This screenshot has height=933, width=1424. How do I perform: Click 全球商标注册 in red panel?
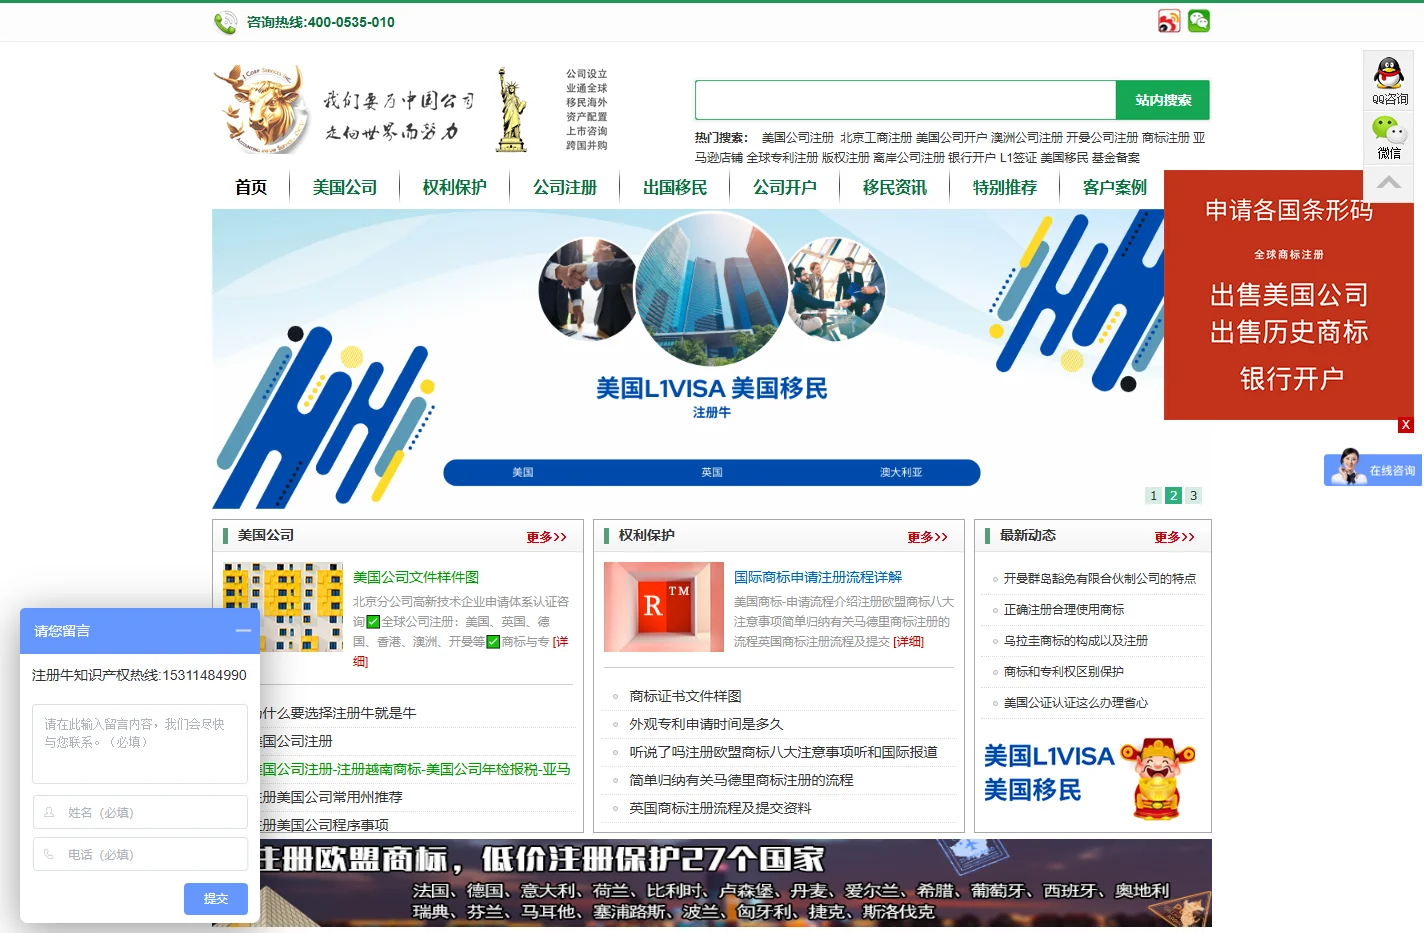tap(1289, 255)
